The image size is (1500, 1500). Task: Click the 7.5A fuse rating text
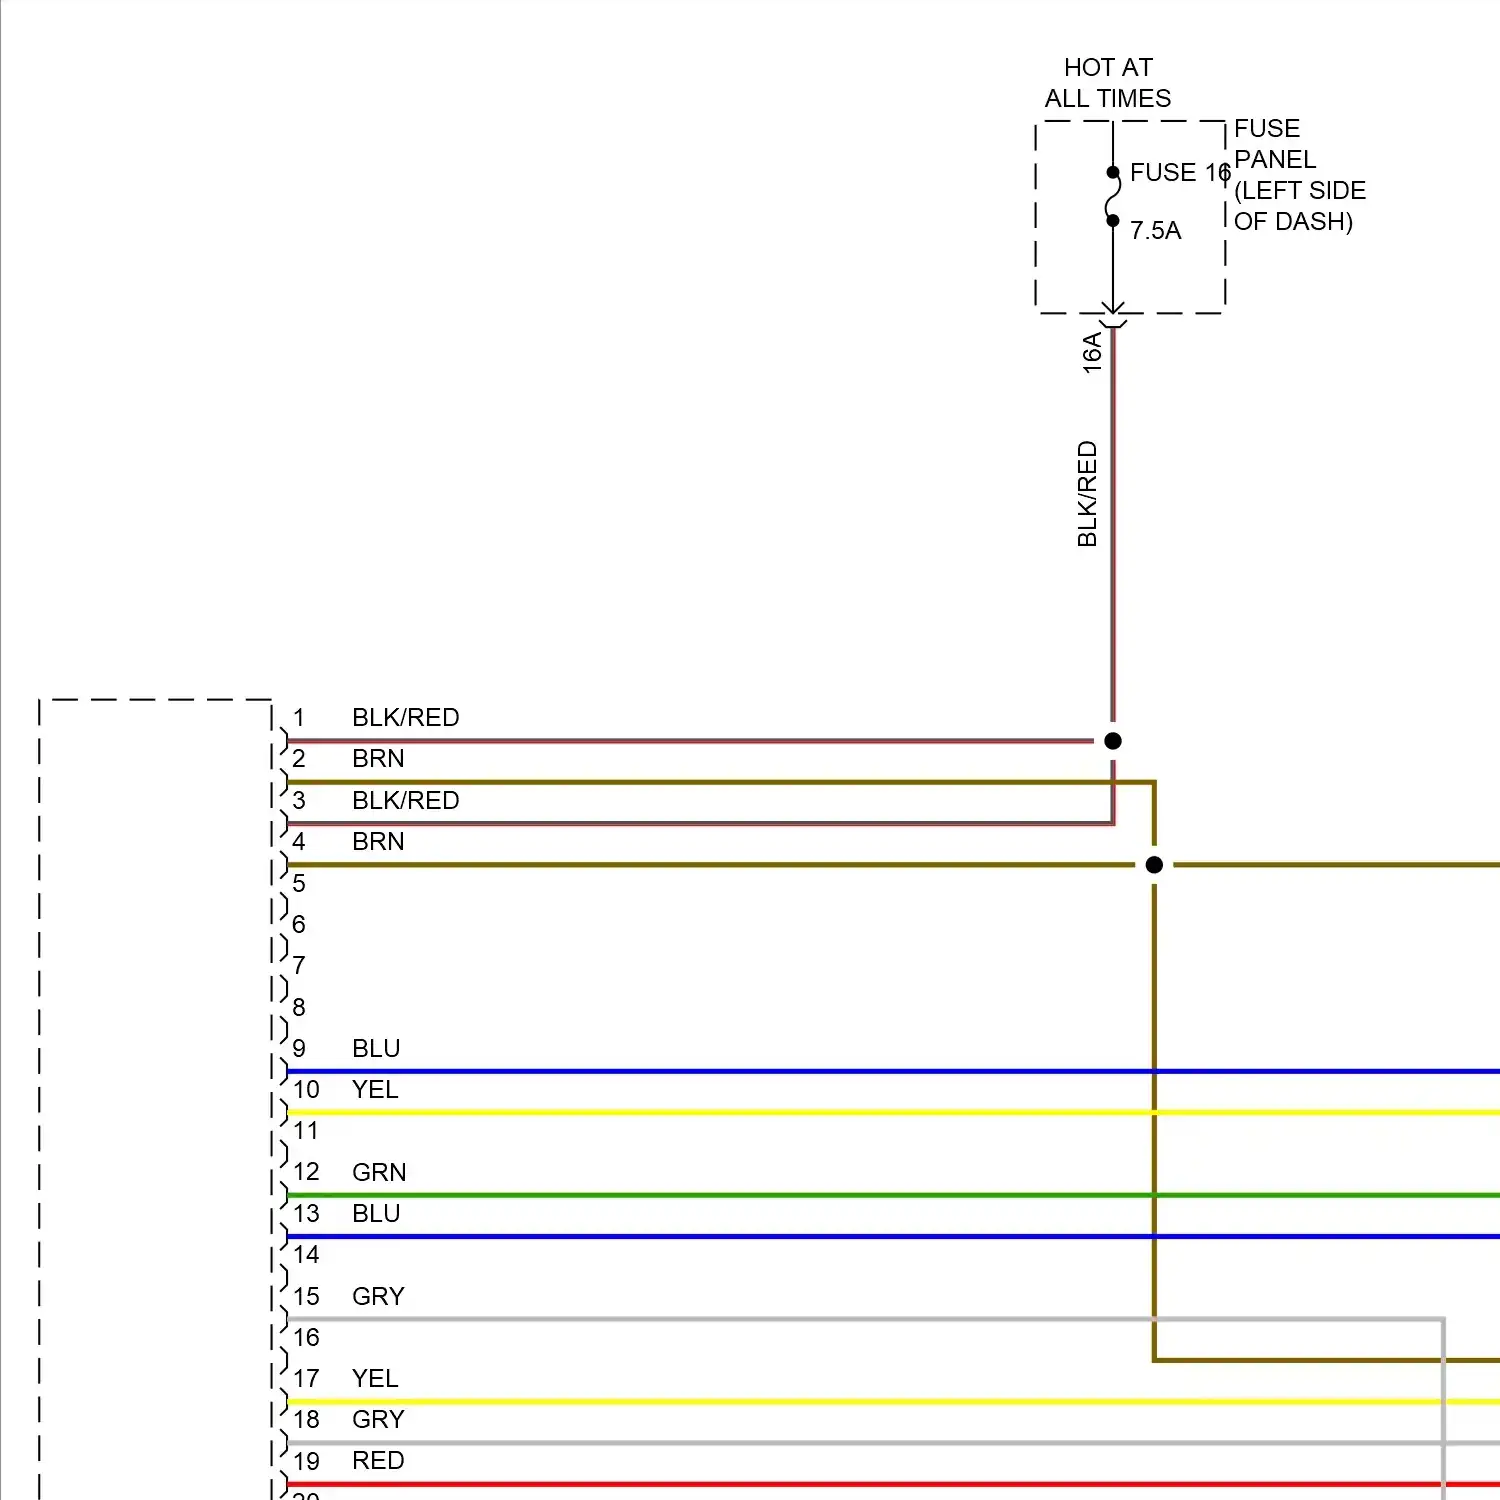click(1155, 231)
